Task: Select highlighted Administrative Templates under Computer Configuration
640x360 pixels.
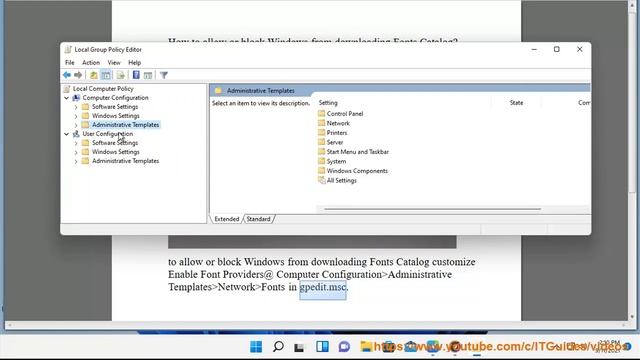Action: 125,125
